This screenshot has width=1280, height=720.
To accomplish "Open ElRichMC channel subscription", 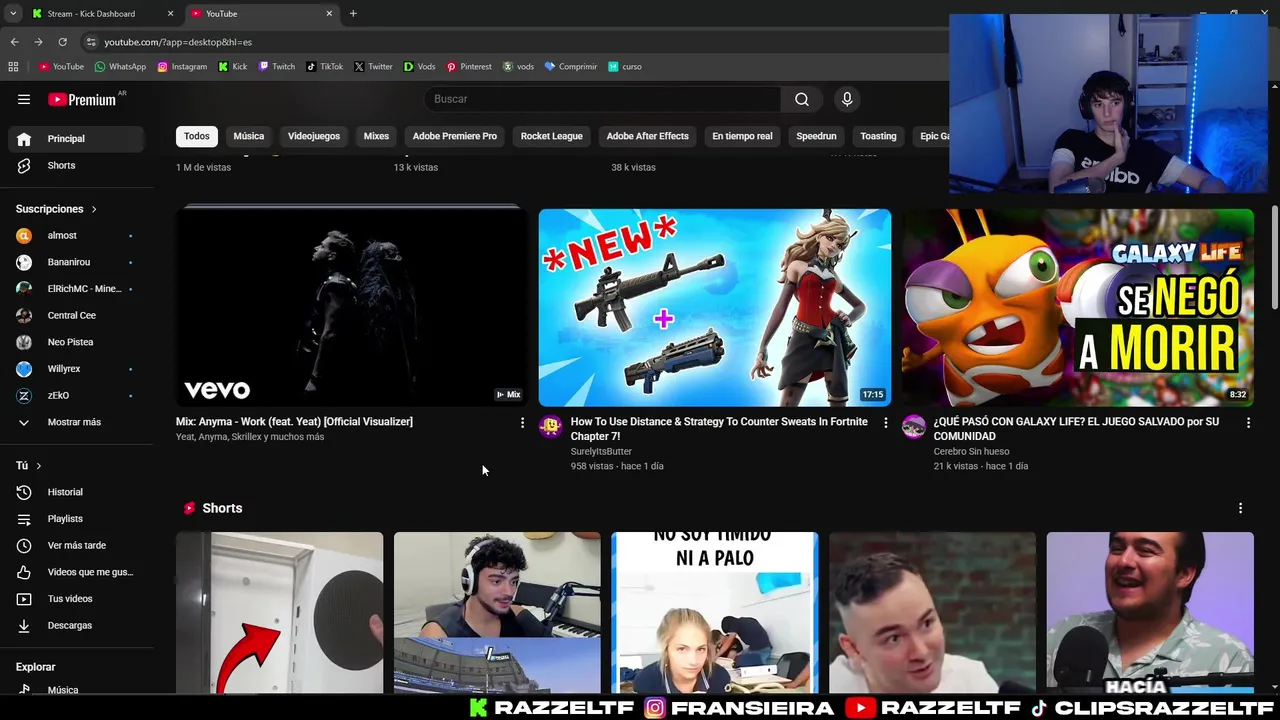I will [x=77, y=288].
